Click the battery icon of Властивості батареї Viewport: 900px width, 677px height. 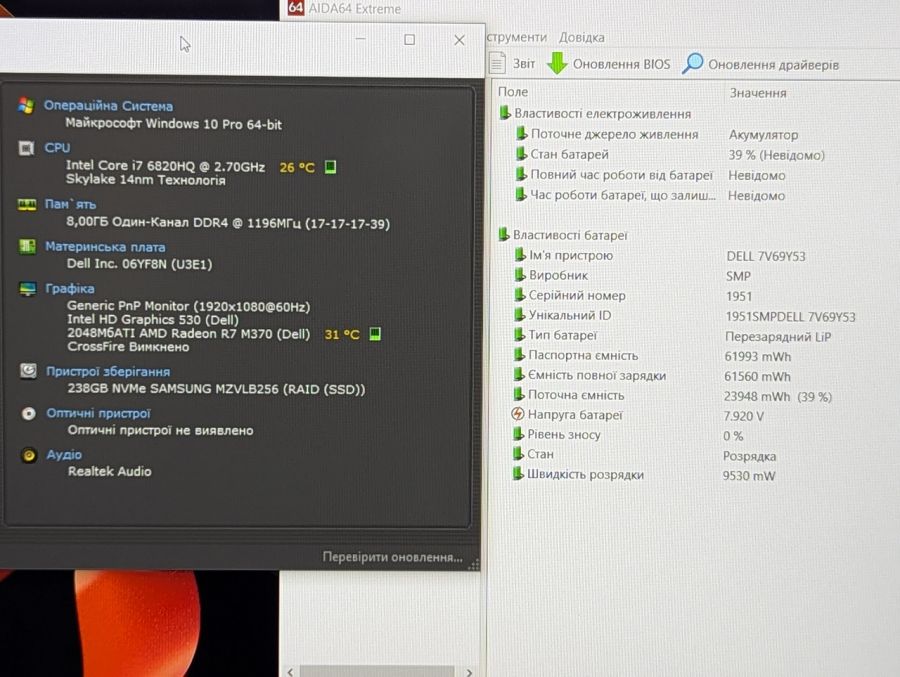coord(503,234)
